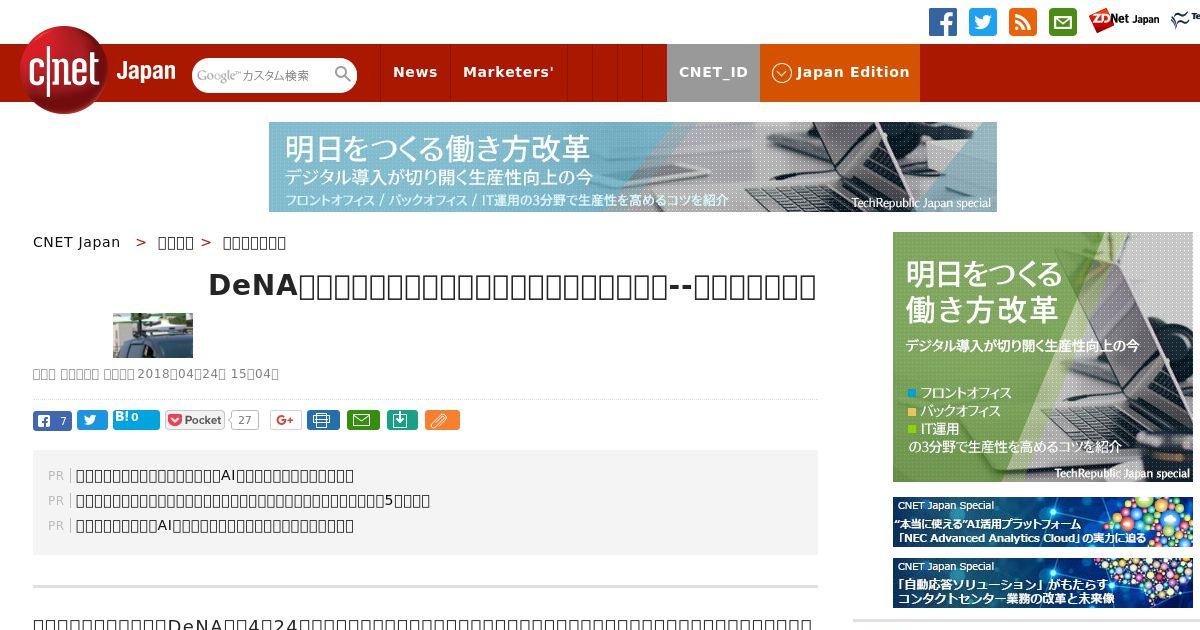The width and height of the screenshot is (1200, 630).
Task: Print the article using the printer icon
Action: coord(323,420)
